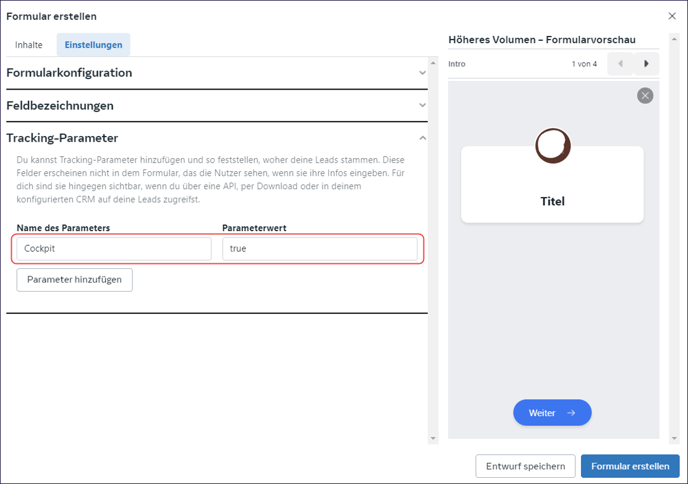Expand the Feldbezeichnungen section
This screenshot has width=688, height=484.
pos(217,105)
